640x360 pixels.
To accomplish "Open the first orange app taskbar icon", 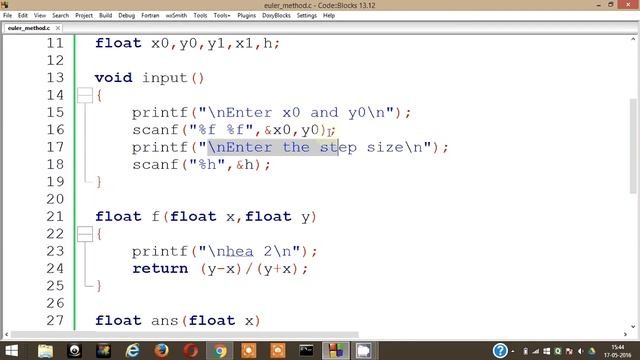I will coord(249,351).
